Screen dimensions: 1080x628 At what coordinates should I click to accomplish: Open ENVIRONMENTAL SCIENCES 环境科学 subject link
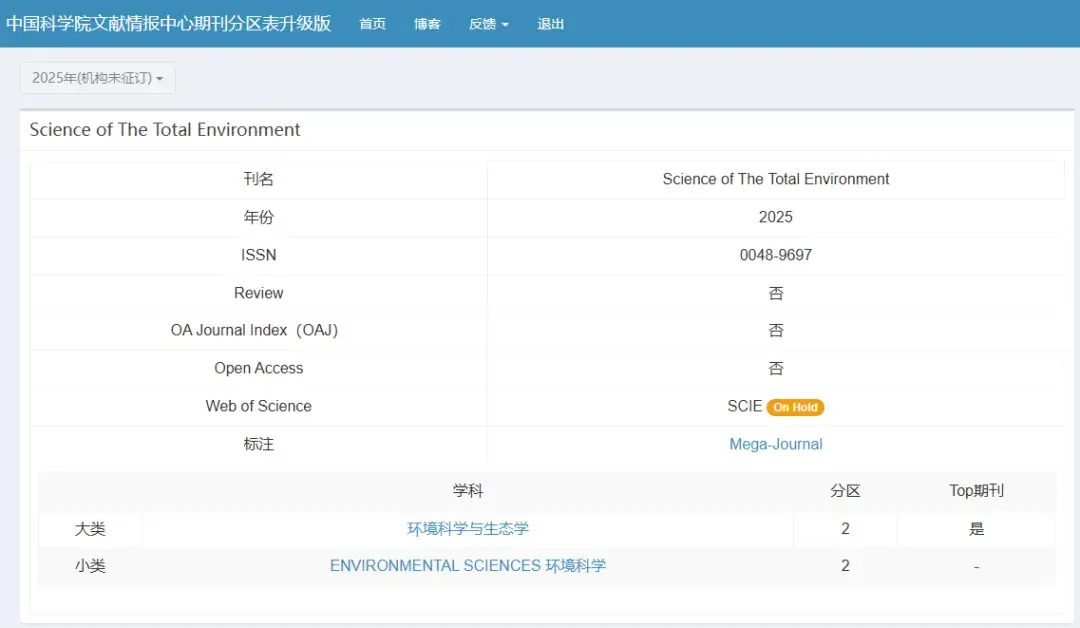(470, 565)
